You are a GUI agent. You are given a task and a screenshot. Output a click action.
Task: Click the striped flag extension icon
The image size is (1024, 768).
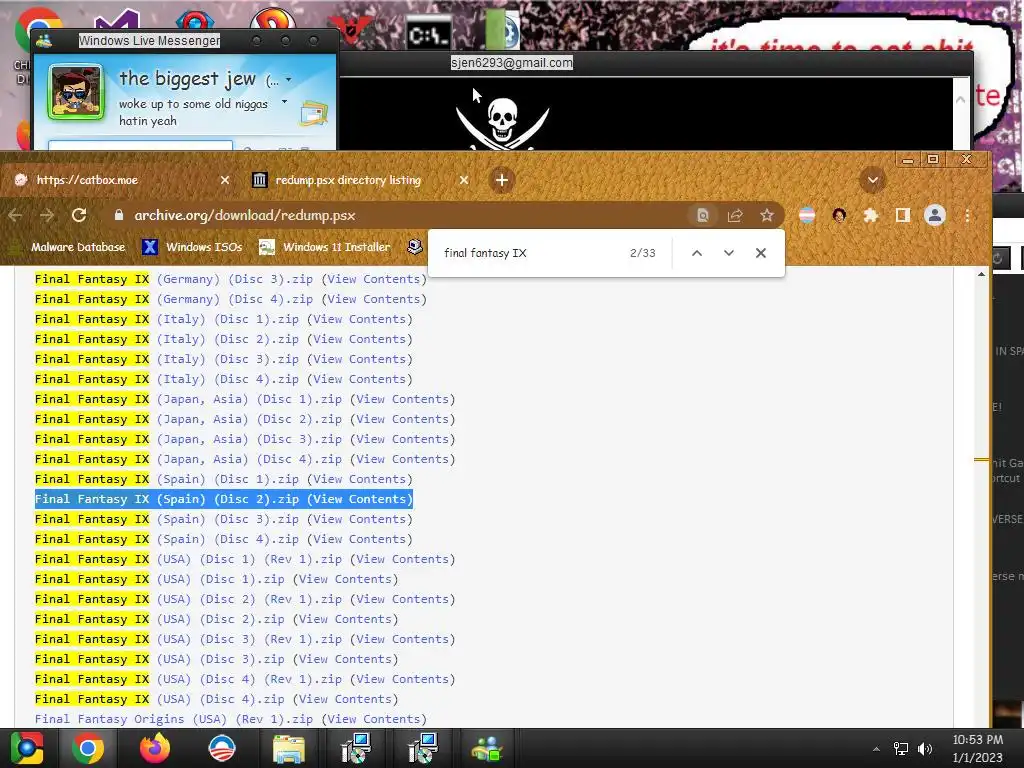(x=807, y=216)
